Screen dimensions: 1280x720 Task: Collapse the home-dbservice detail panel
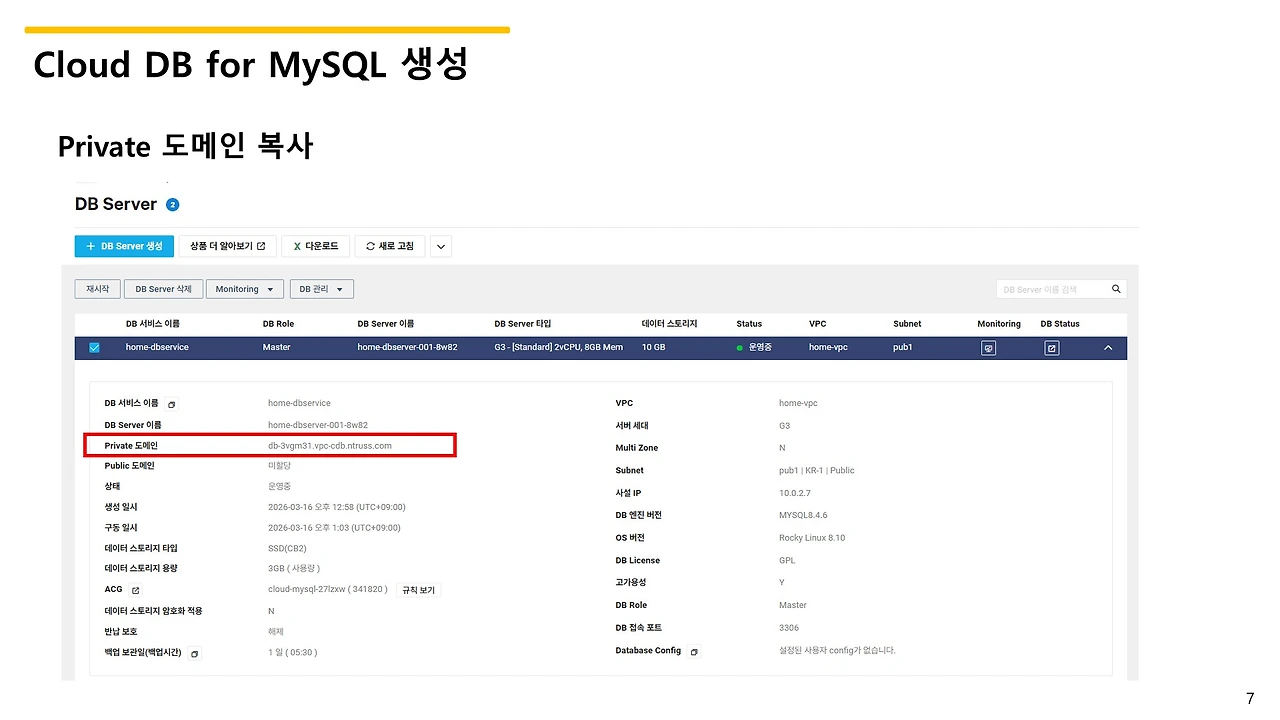click(1107, 347)
